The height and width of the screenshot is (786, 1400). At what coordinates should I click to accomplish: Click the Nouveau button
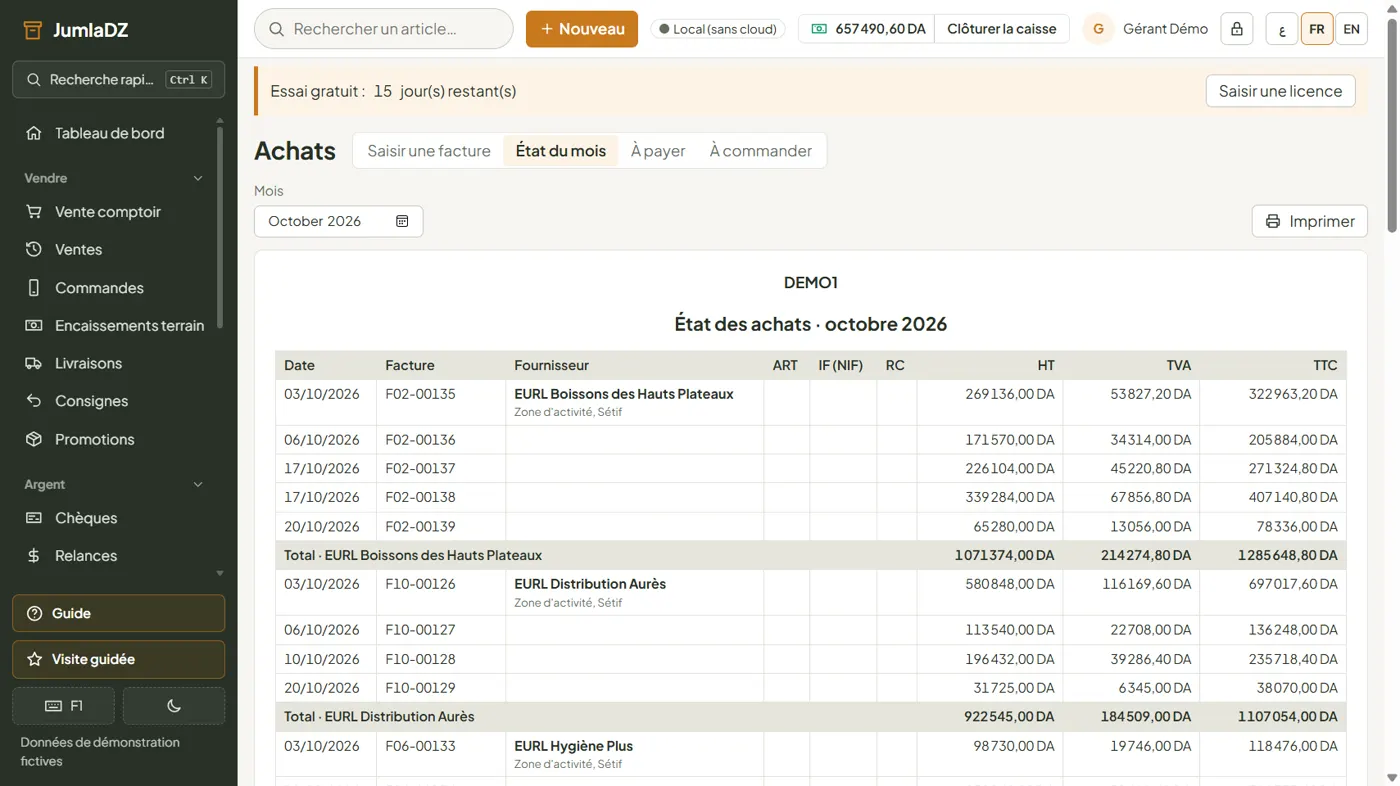582,29
